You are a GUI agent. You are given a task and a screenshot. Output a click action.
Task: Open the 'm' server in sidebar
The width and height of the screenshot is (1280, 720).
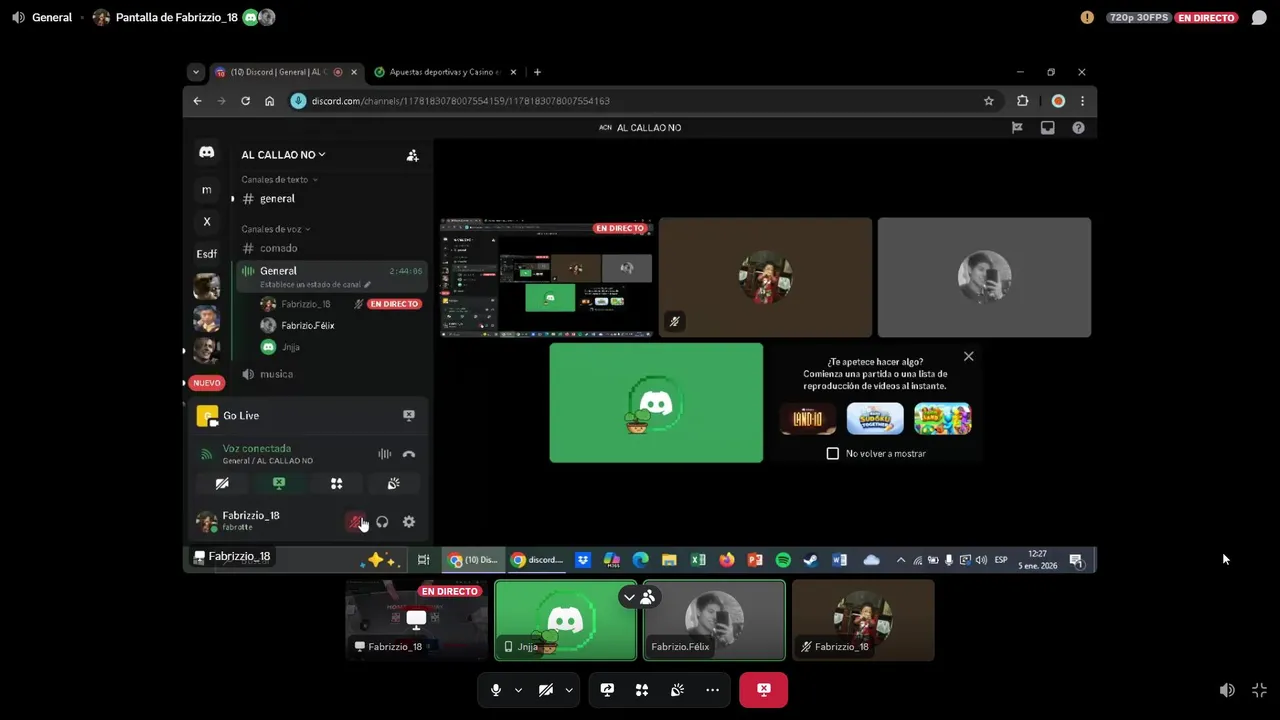click(x=206, y=190)
